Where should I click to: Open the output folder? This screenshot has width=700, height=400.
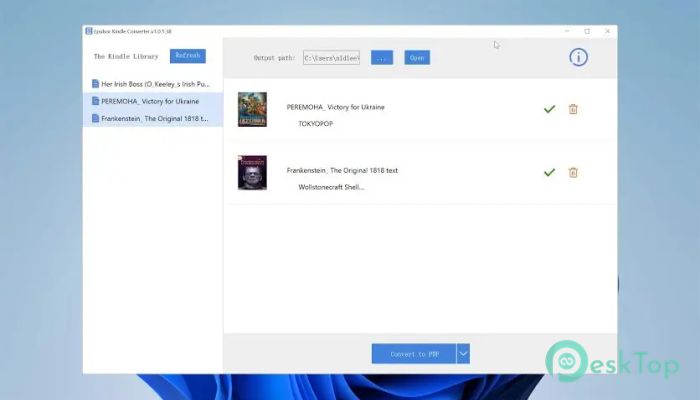pos(417,58)
